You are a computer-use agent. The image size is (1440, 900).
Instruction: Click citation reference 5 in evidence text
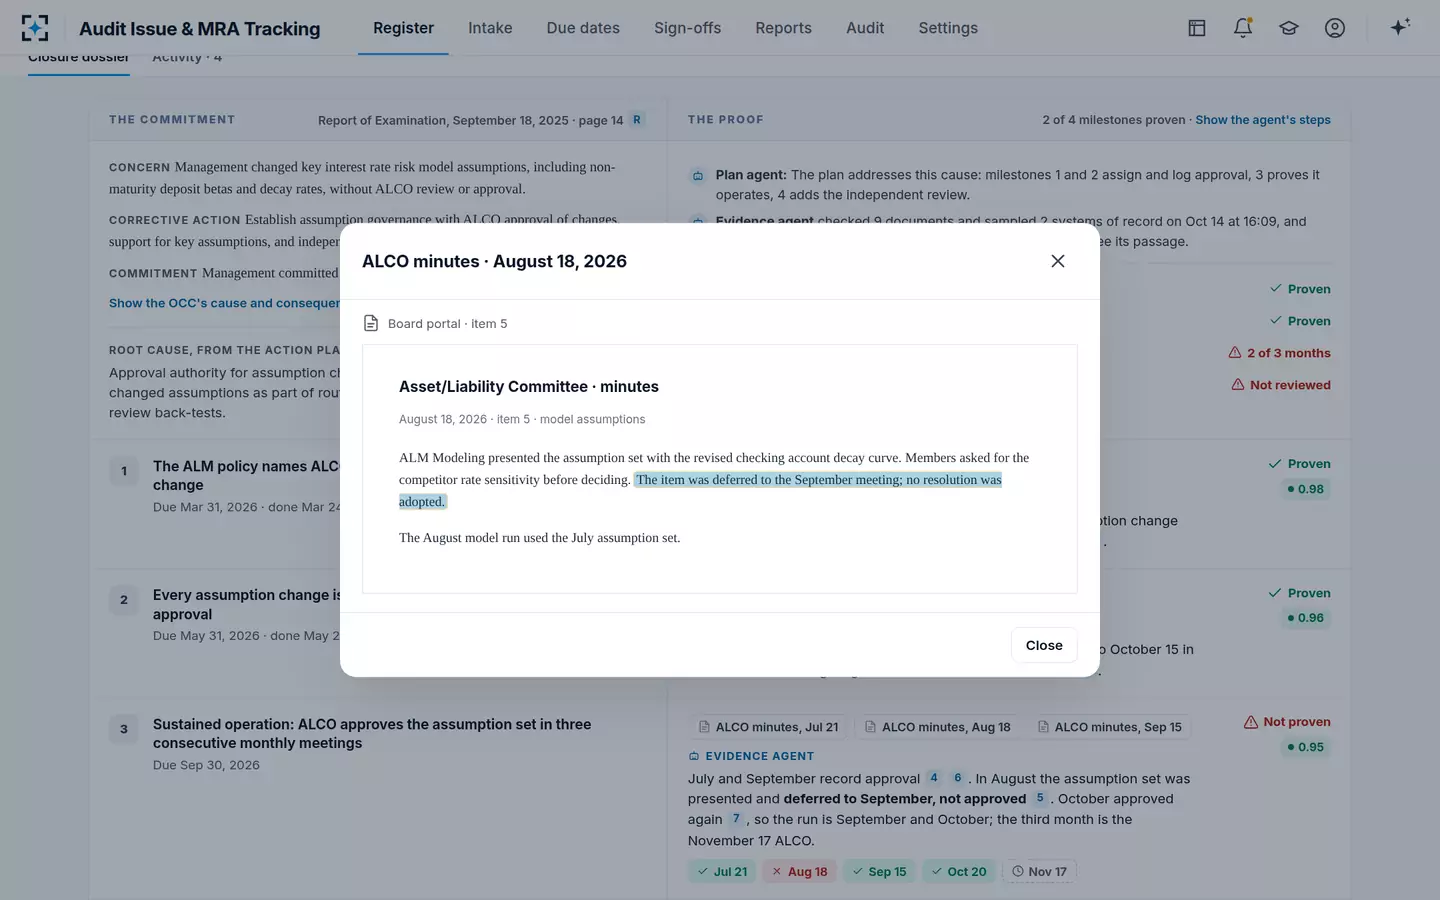pos(1040,798)
